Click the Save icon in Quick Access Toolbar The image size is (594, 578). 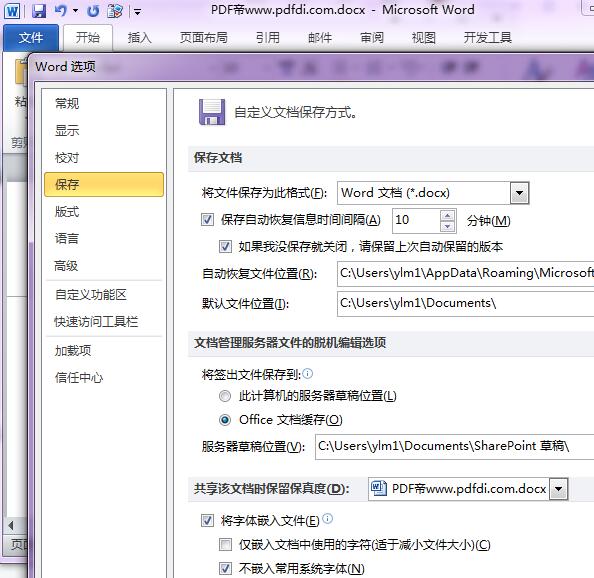(39, 11)
